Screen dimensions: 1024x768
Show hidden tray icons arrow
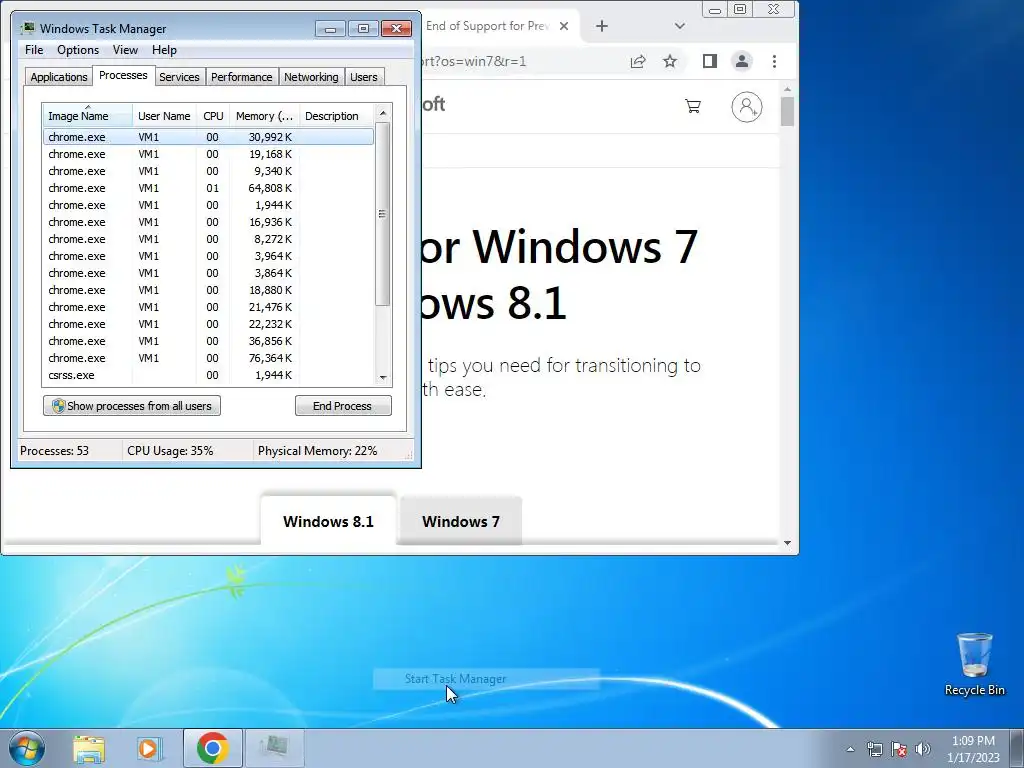[850, 749]
